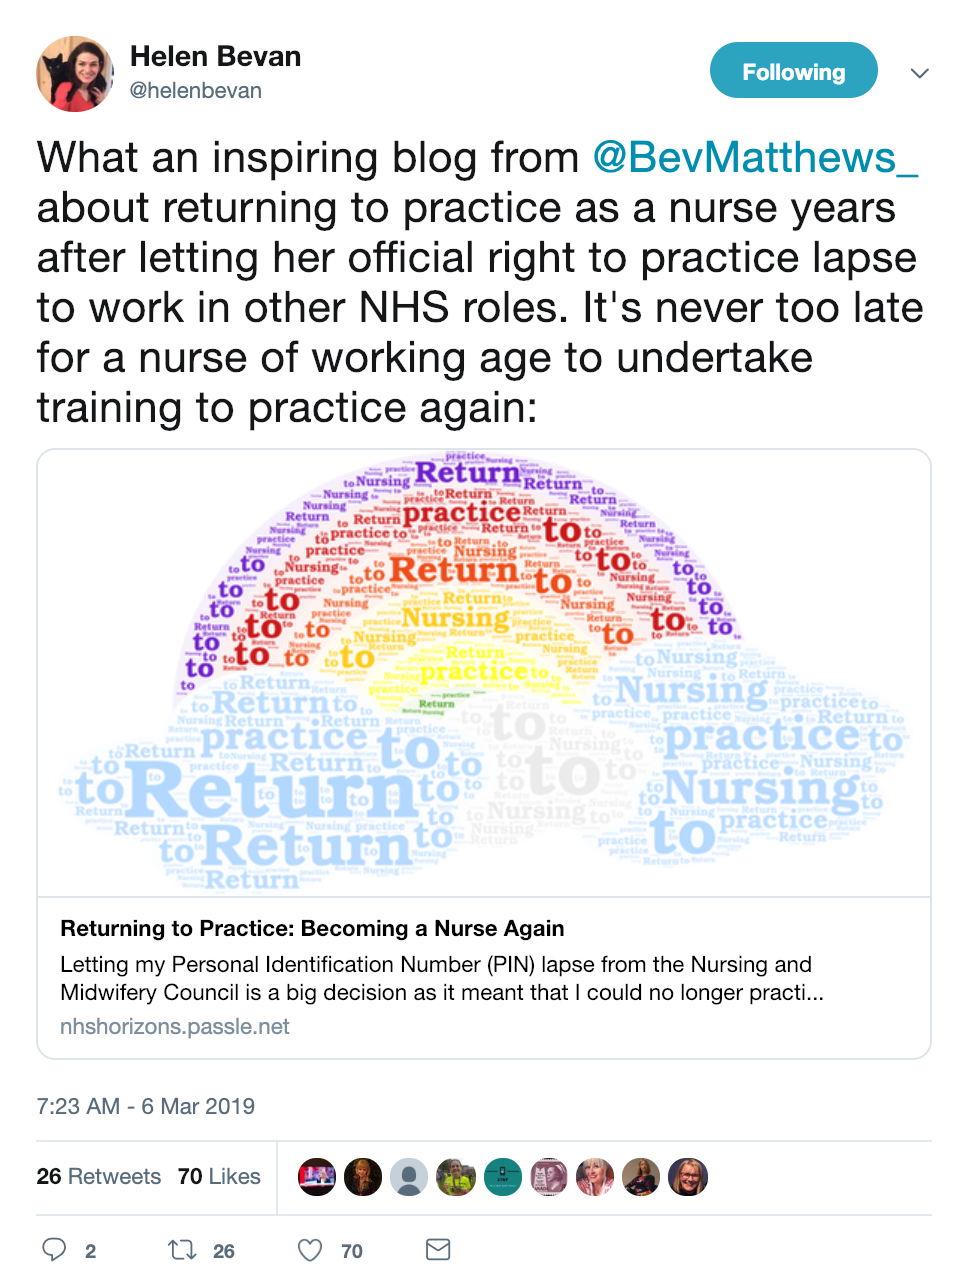
Task: Like the tweet with heart icon
Action: (x=311, y=1249)
